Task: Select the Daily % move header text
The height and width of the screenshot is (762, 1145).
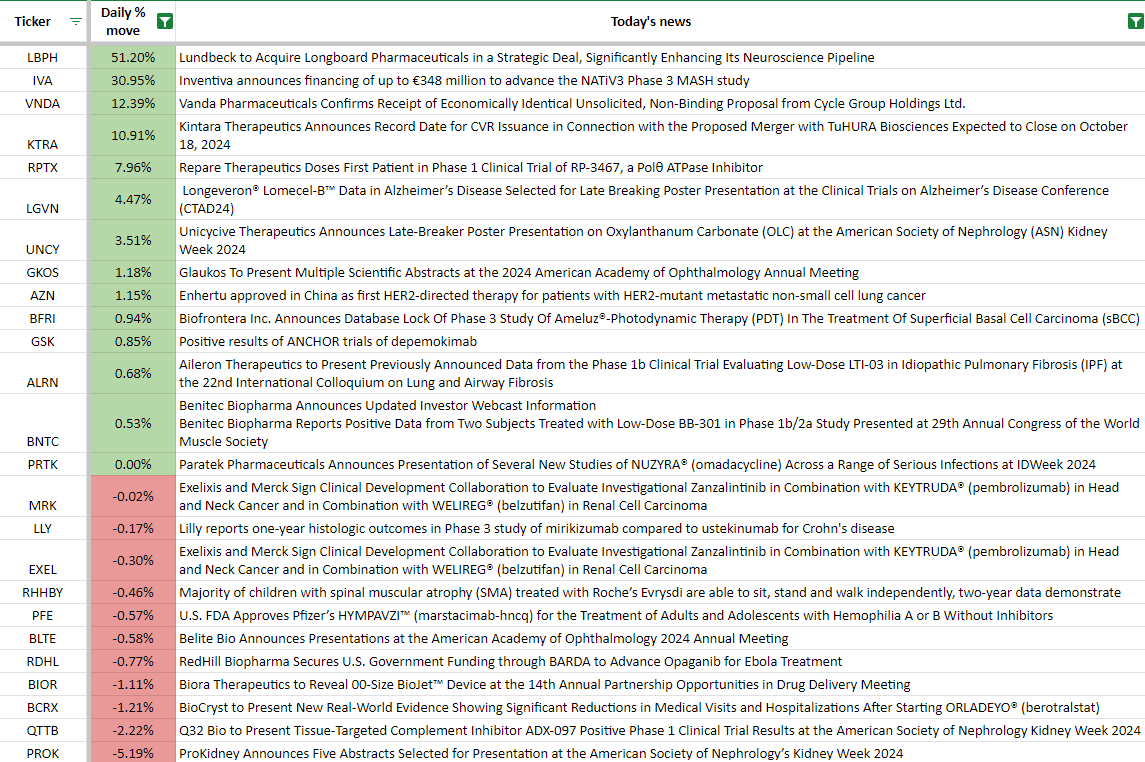Action: (123, 21)
